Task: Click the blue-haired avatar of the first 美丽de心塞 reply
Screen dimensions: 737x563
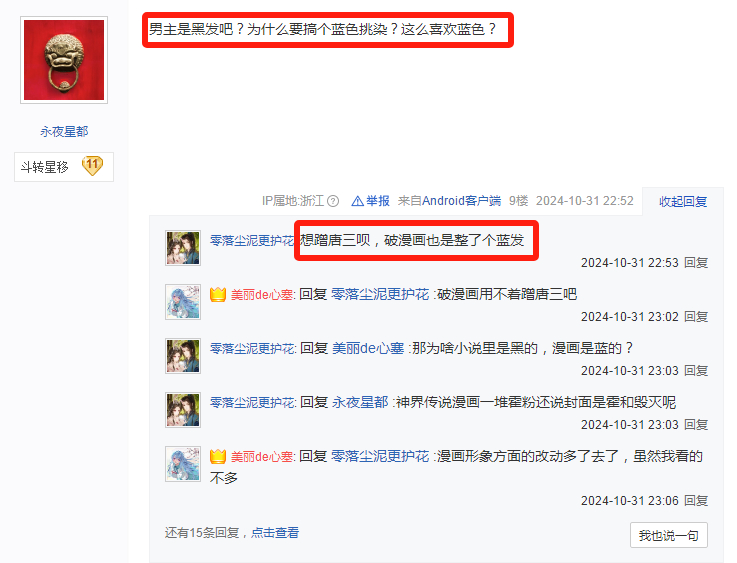Action: point(183,302)
